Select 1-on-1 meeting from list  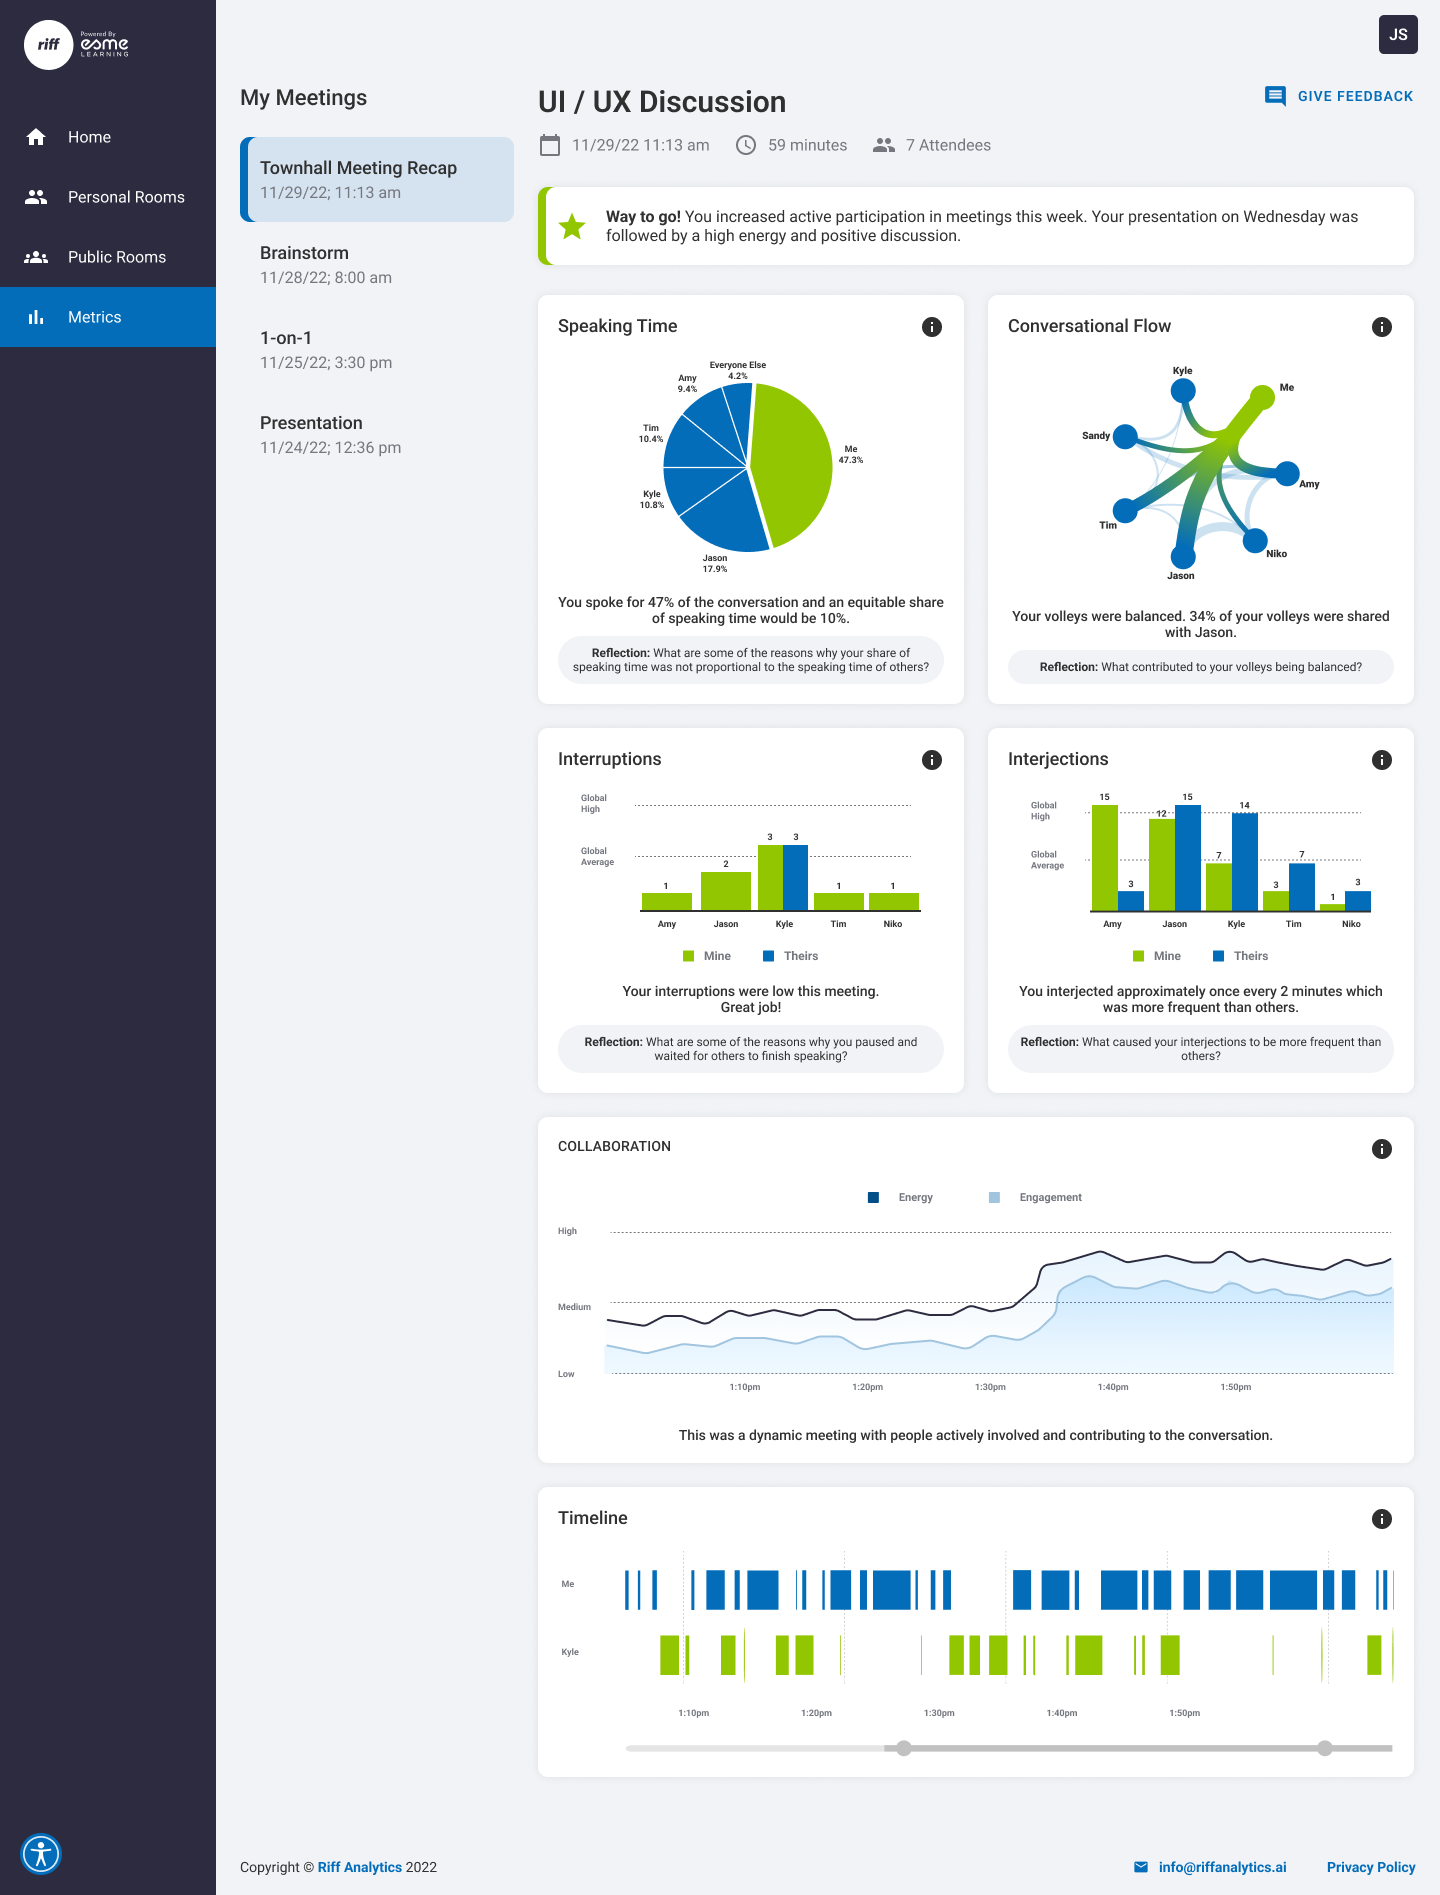click(x=377, y=350)
